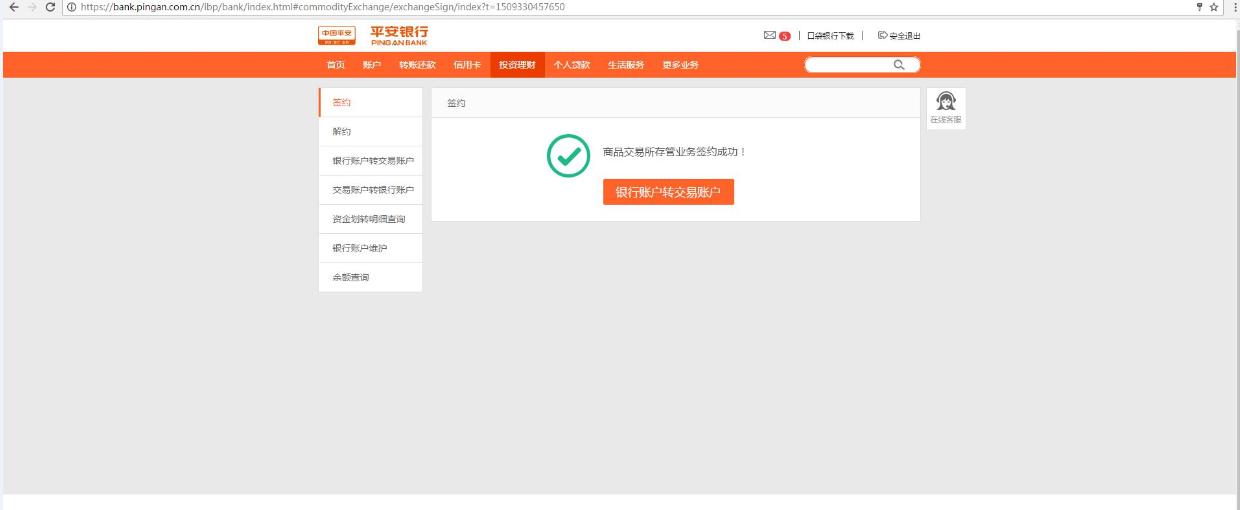1240x510 pixels.
Task: Open the 首页 menu item
Action: coord(336,65)
